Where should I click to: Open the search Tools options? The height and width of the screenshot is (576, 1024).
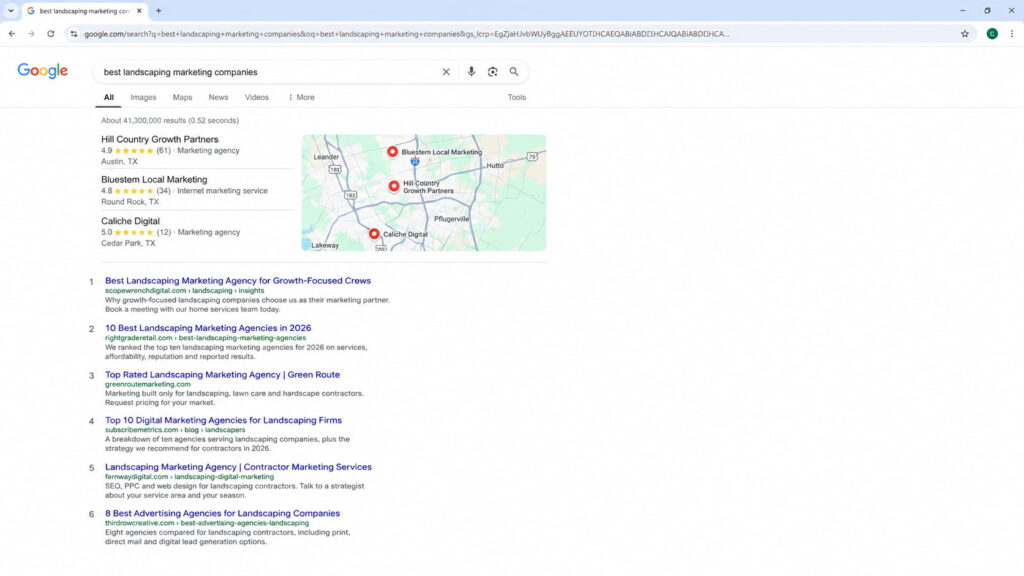click(517, 97)
